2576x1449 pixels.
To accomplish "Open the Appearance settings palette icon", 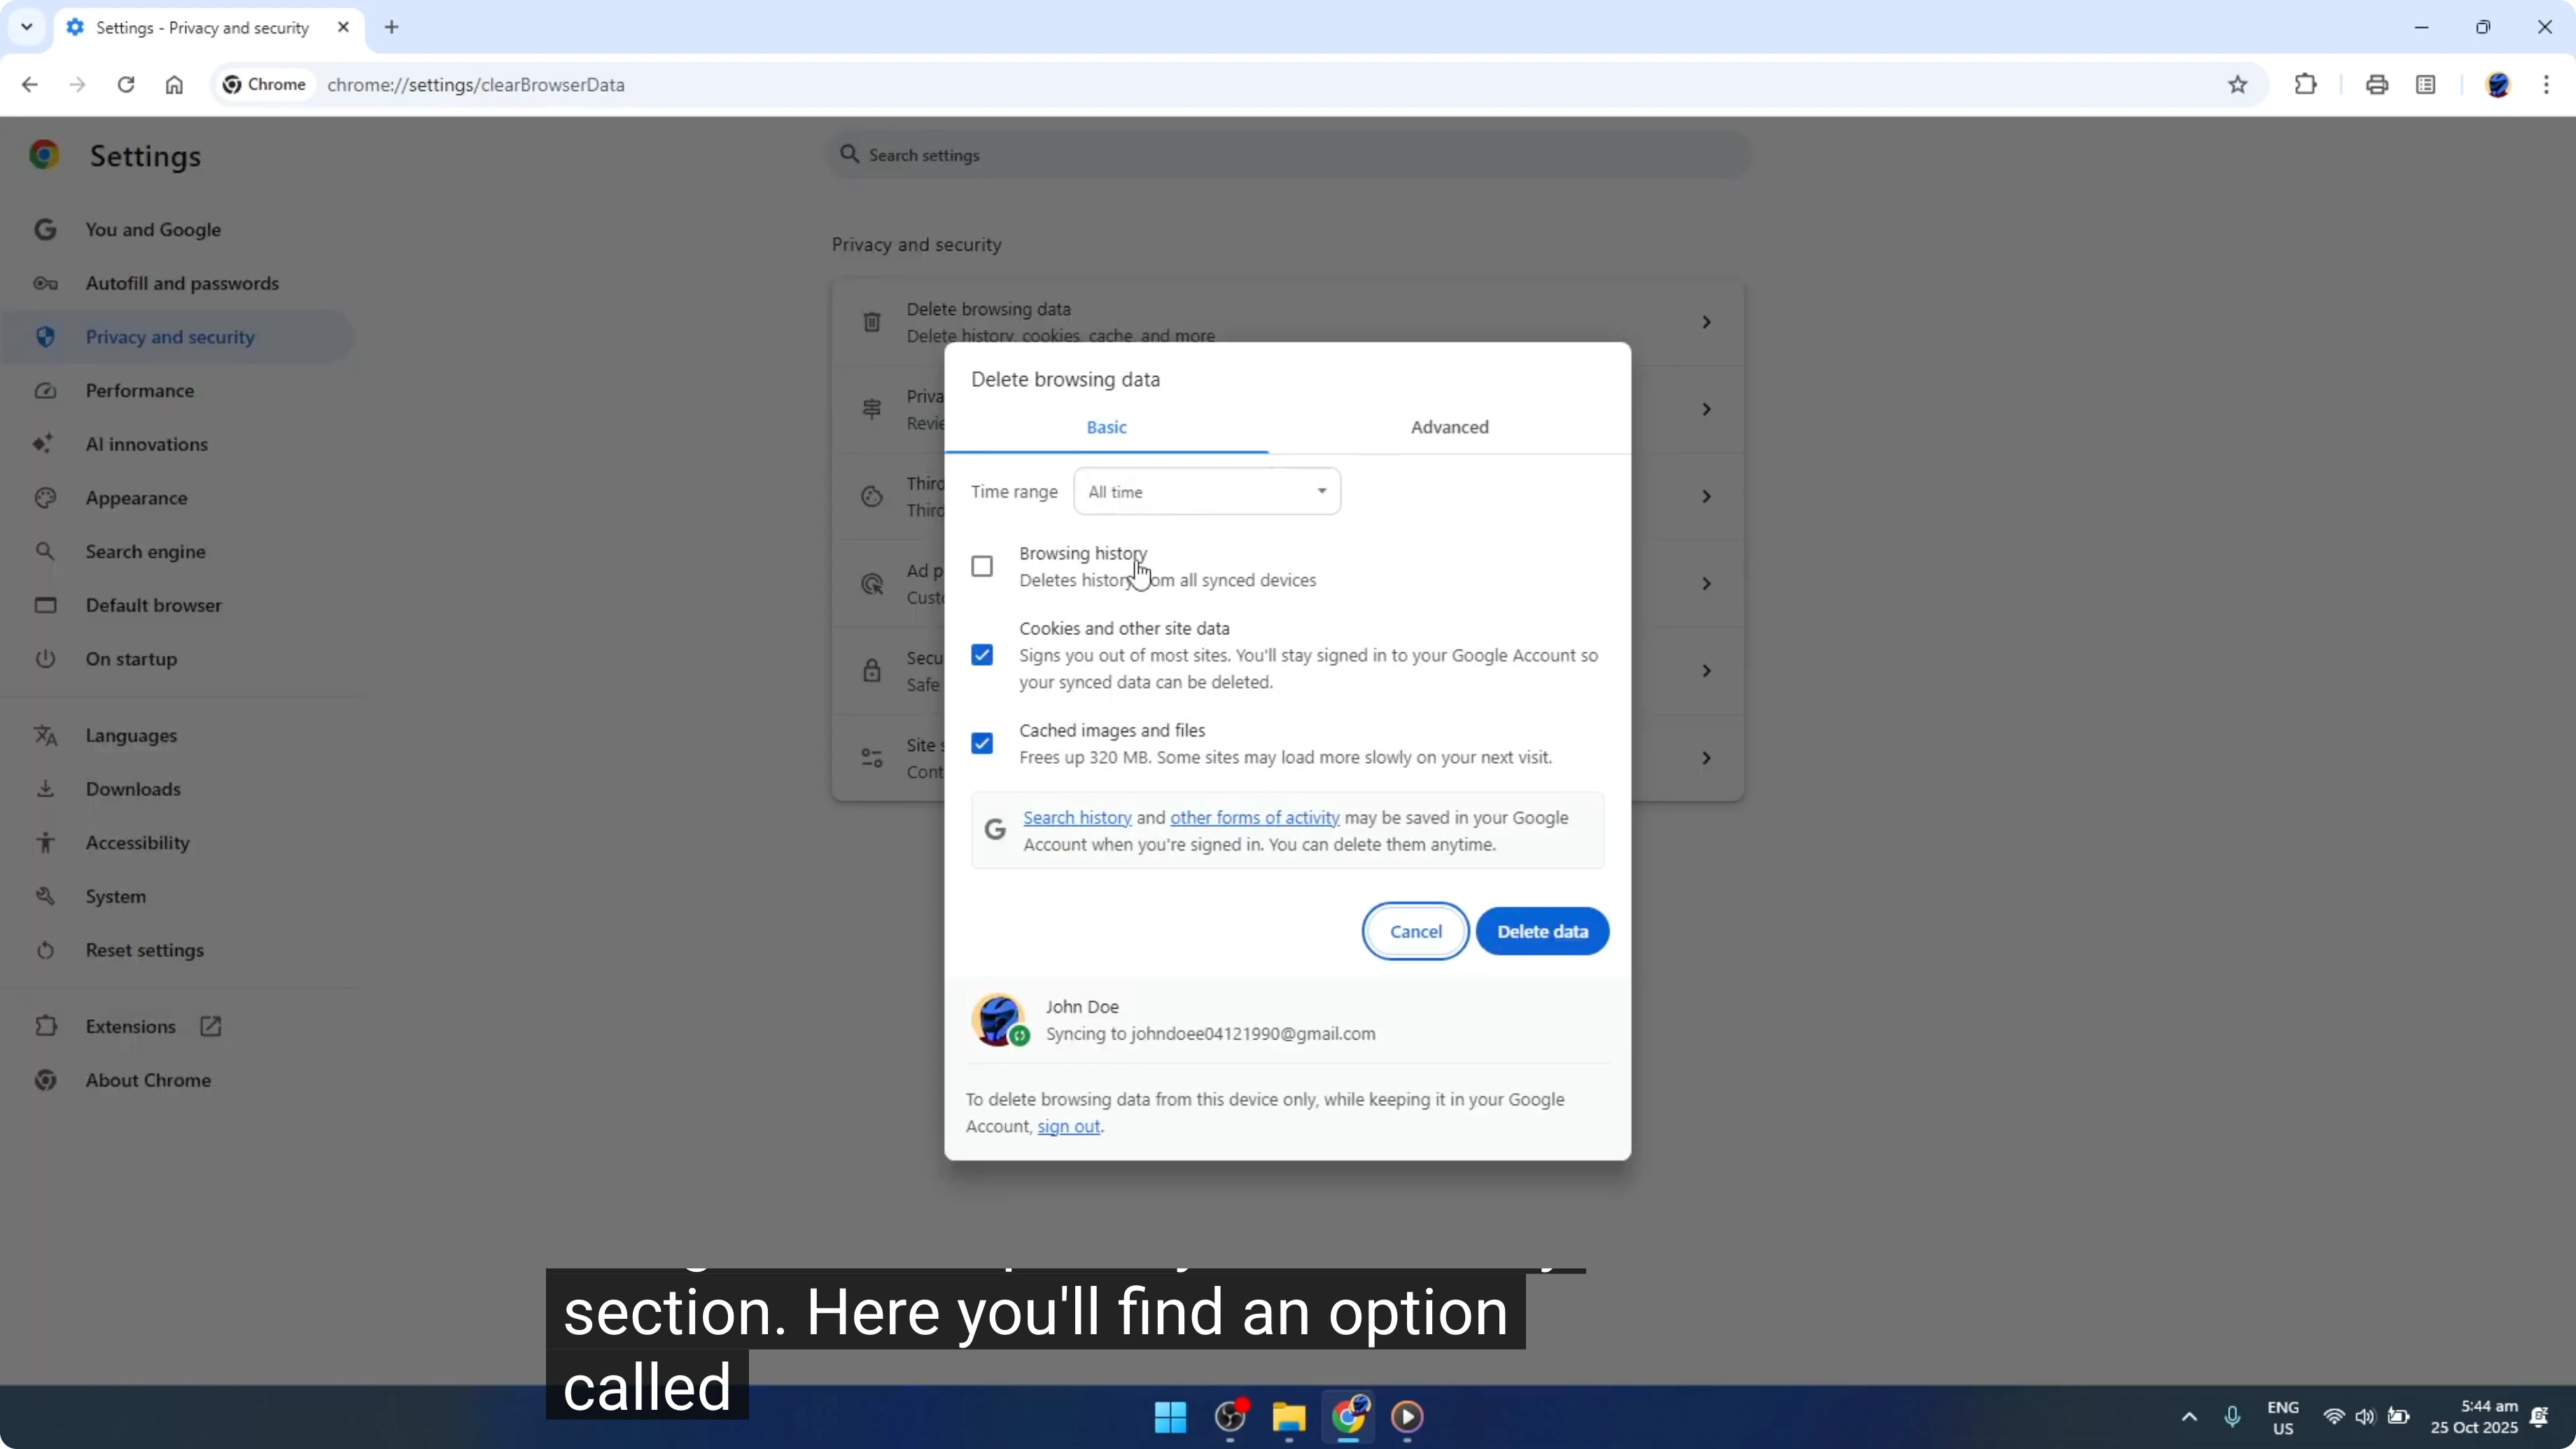I will [x=45, y=498].
